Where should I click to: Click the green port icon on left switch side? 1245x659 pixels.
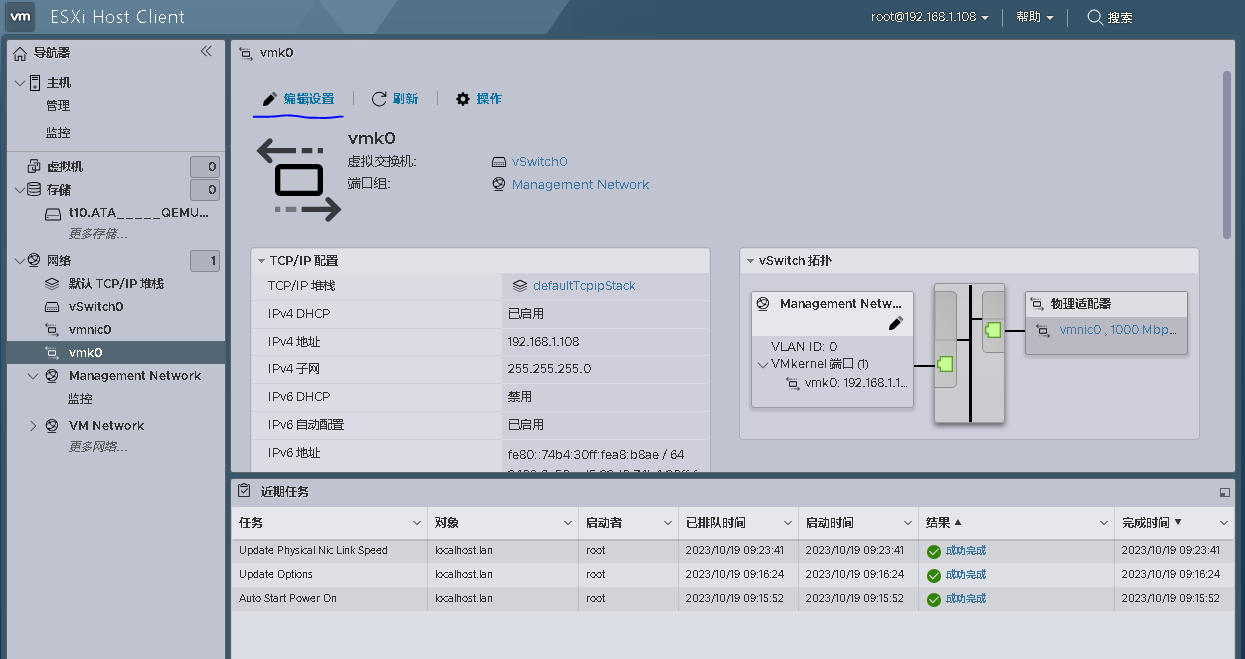tap(945, 364)
